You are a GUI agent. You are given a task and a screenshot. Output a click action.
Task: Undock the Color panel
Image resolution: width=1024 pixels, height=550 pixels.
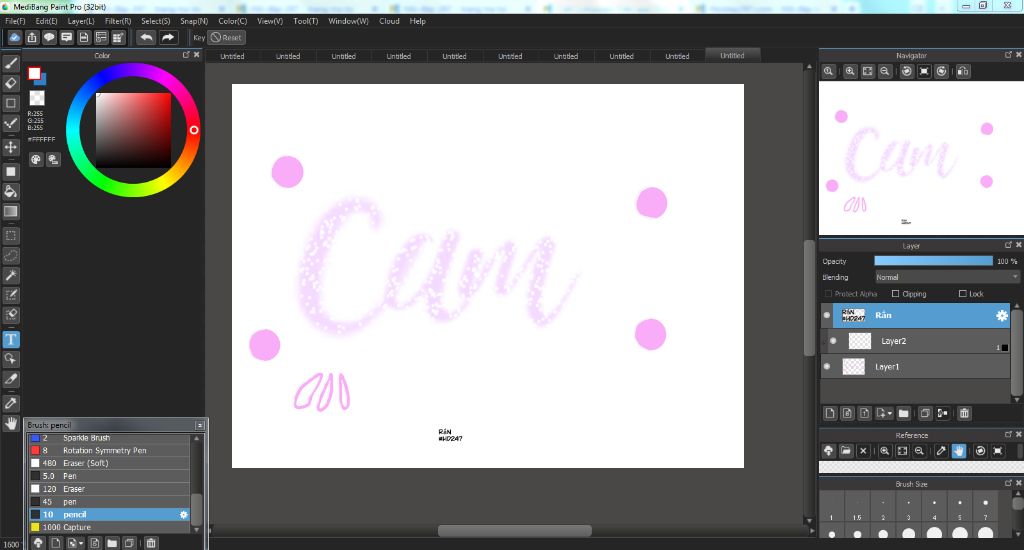186,55
